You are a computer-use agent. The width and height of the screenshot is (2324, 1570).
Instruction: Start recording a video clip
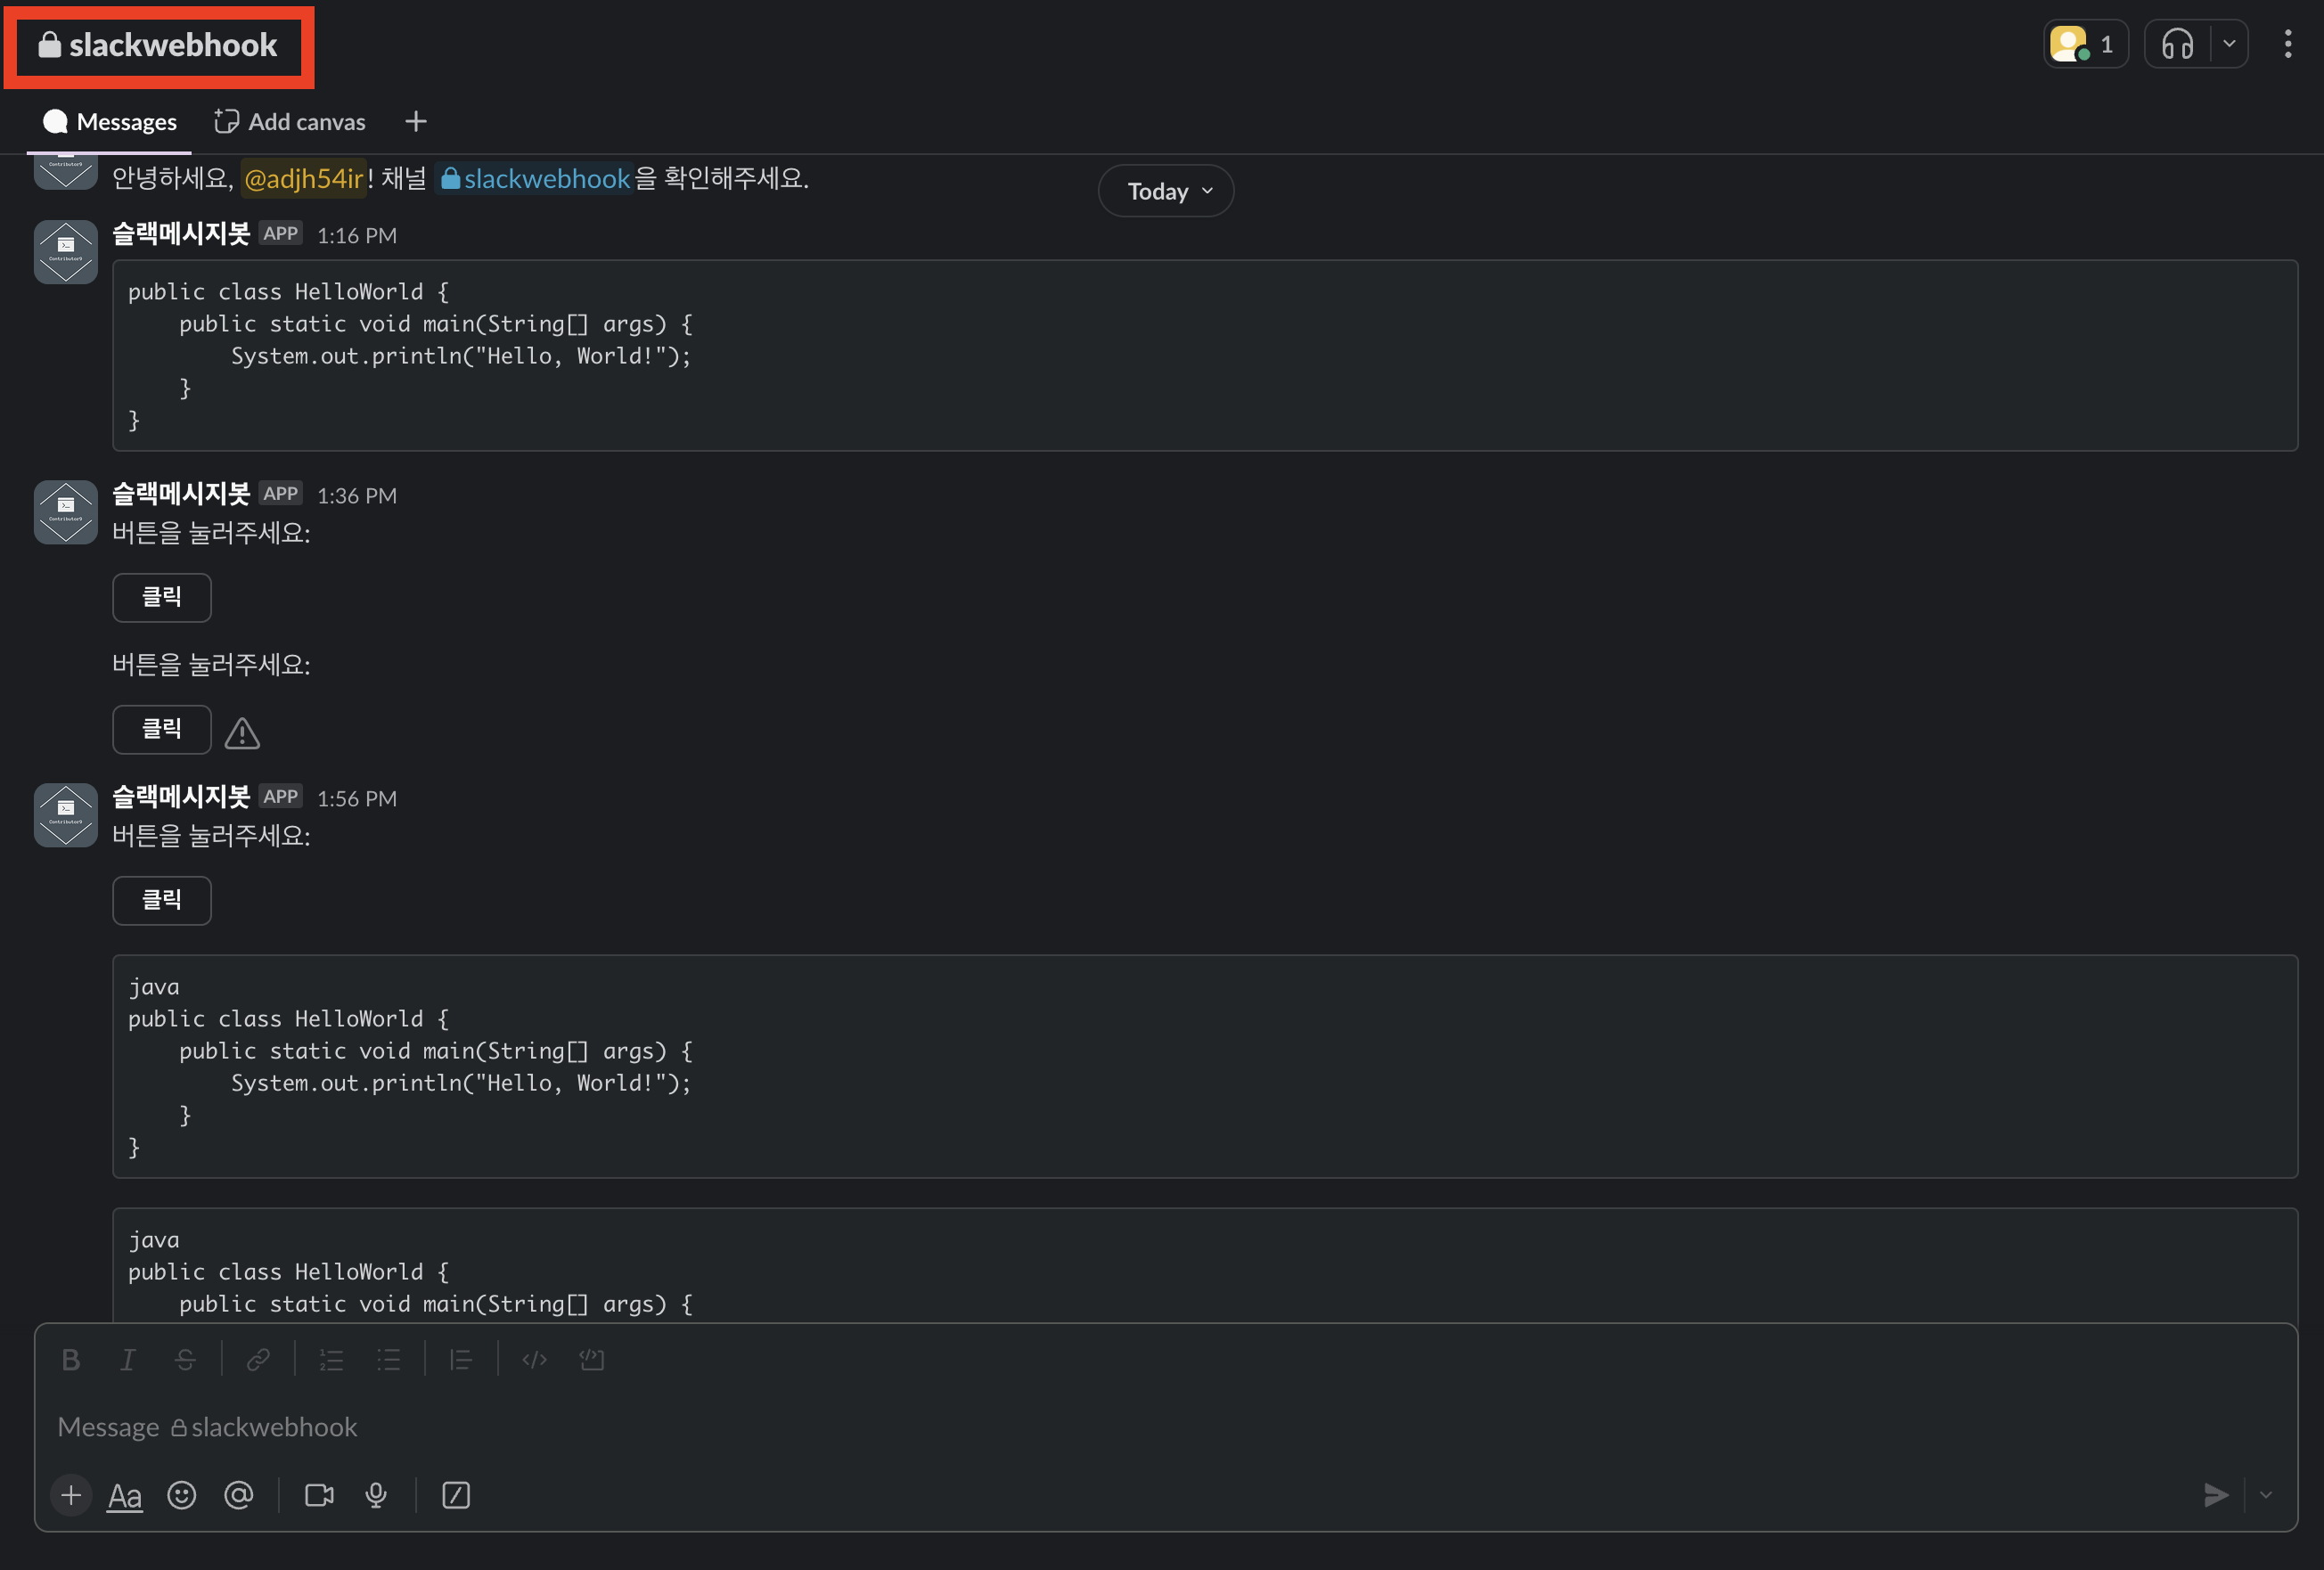pos(319,1495)
